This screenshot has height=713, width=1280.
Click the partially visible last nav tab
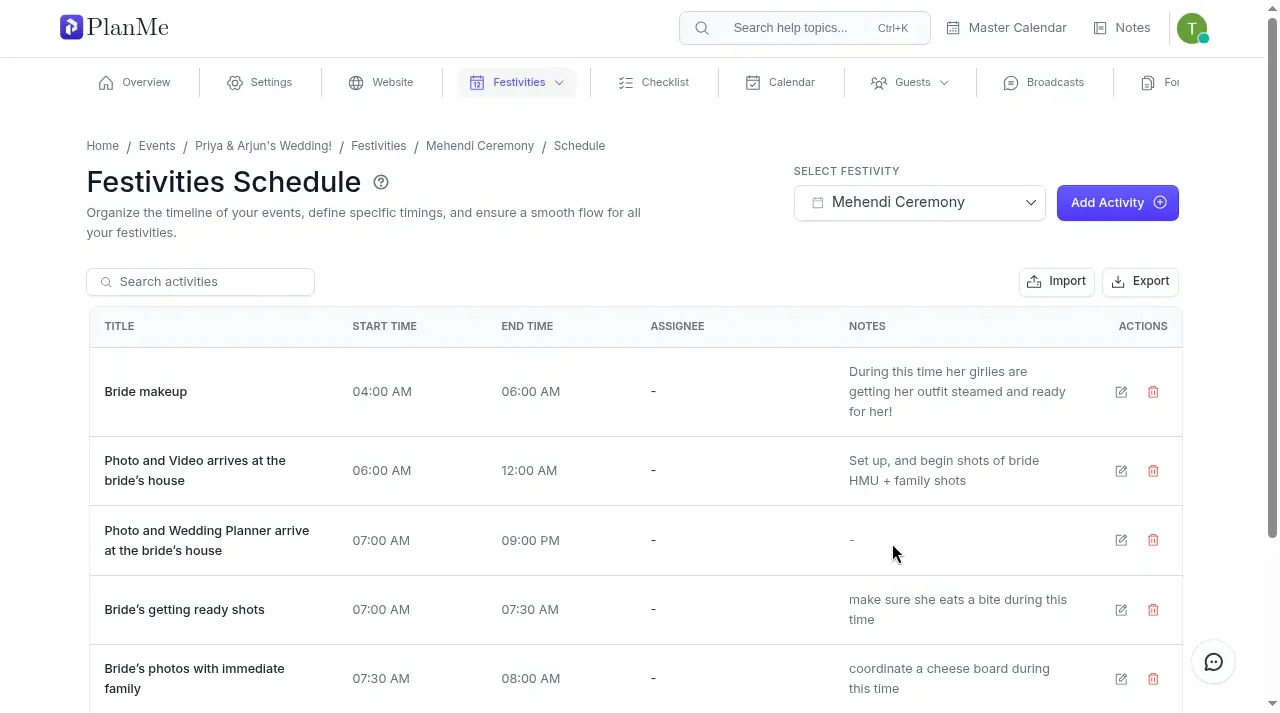[x=1160, y=83]
